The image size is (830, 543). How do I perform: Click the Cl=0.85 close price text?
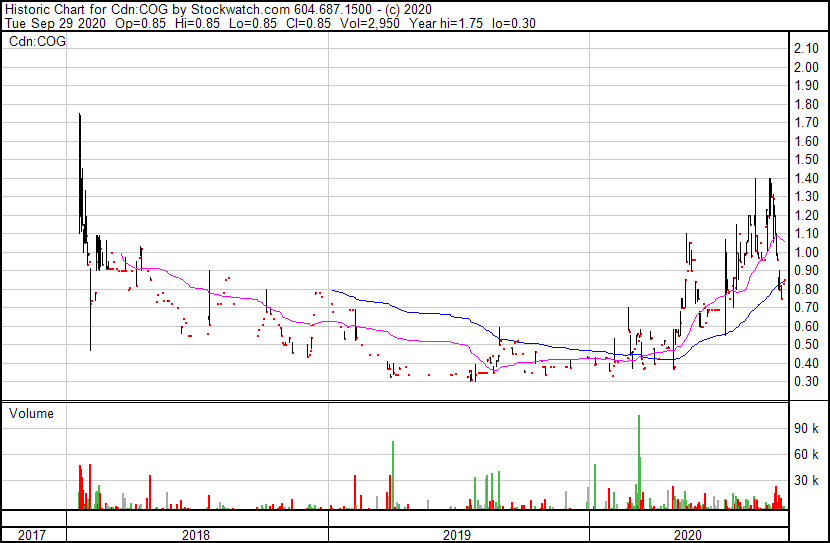[308, 23]
